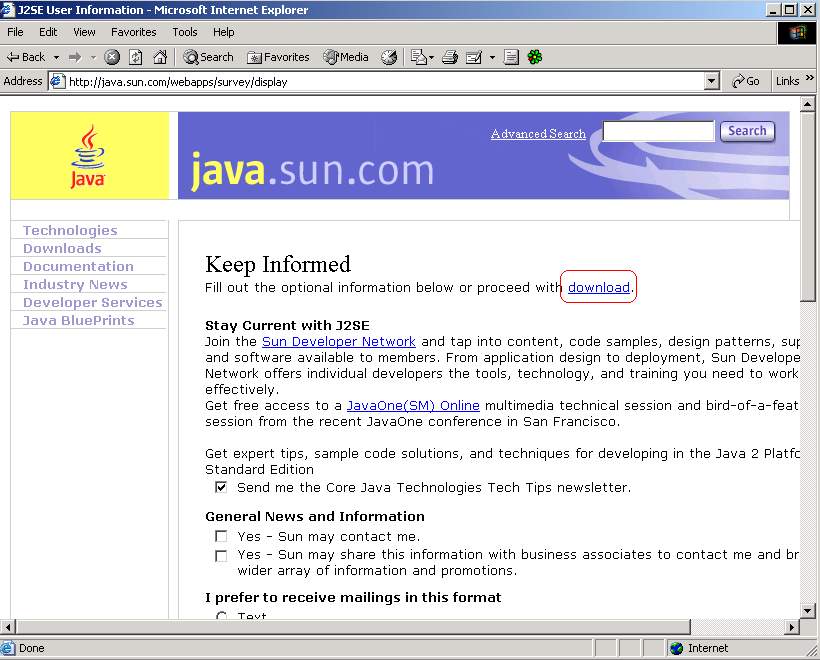Viewport: 820px width, 660px height.
Task: Open Developer Services in left navigation
Action: pyautogui.click(x=93, y=302)
